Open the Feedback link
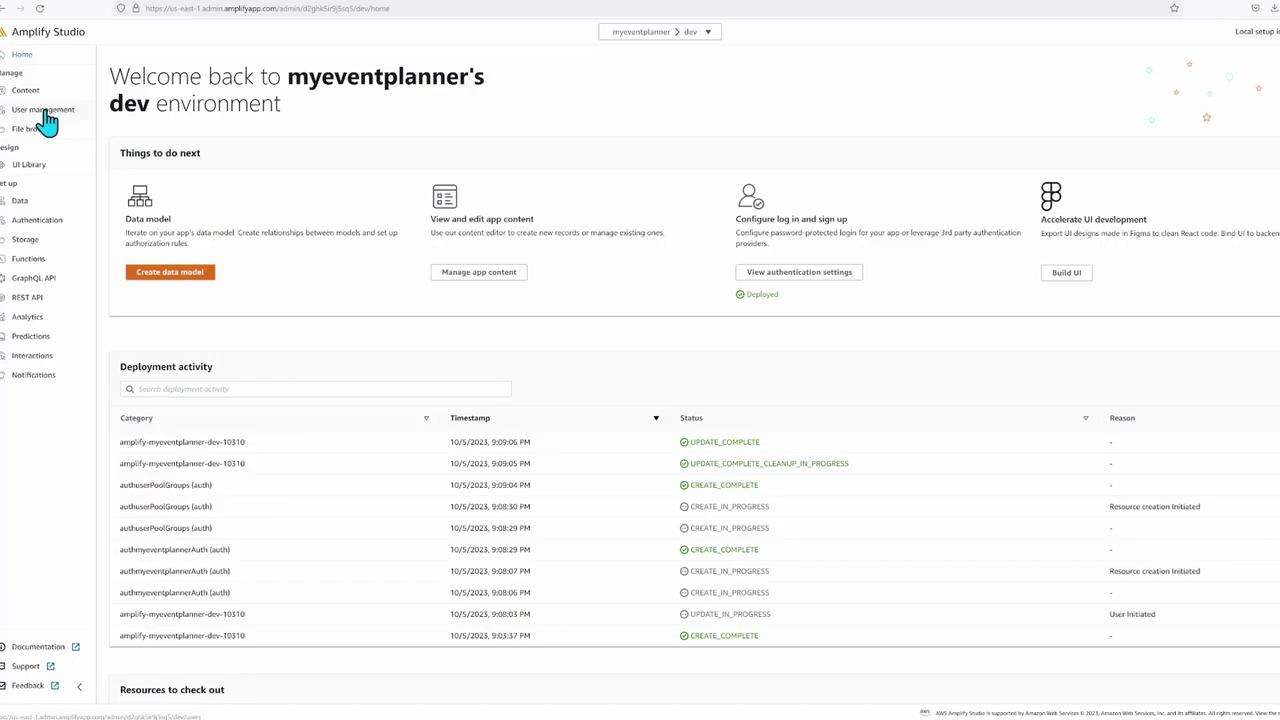This screenshot has width=1280, height=720. tap(28, 686)
